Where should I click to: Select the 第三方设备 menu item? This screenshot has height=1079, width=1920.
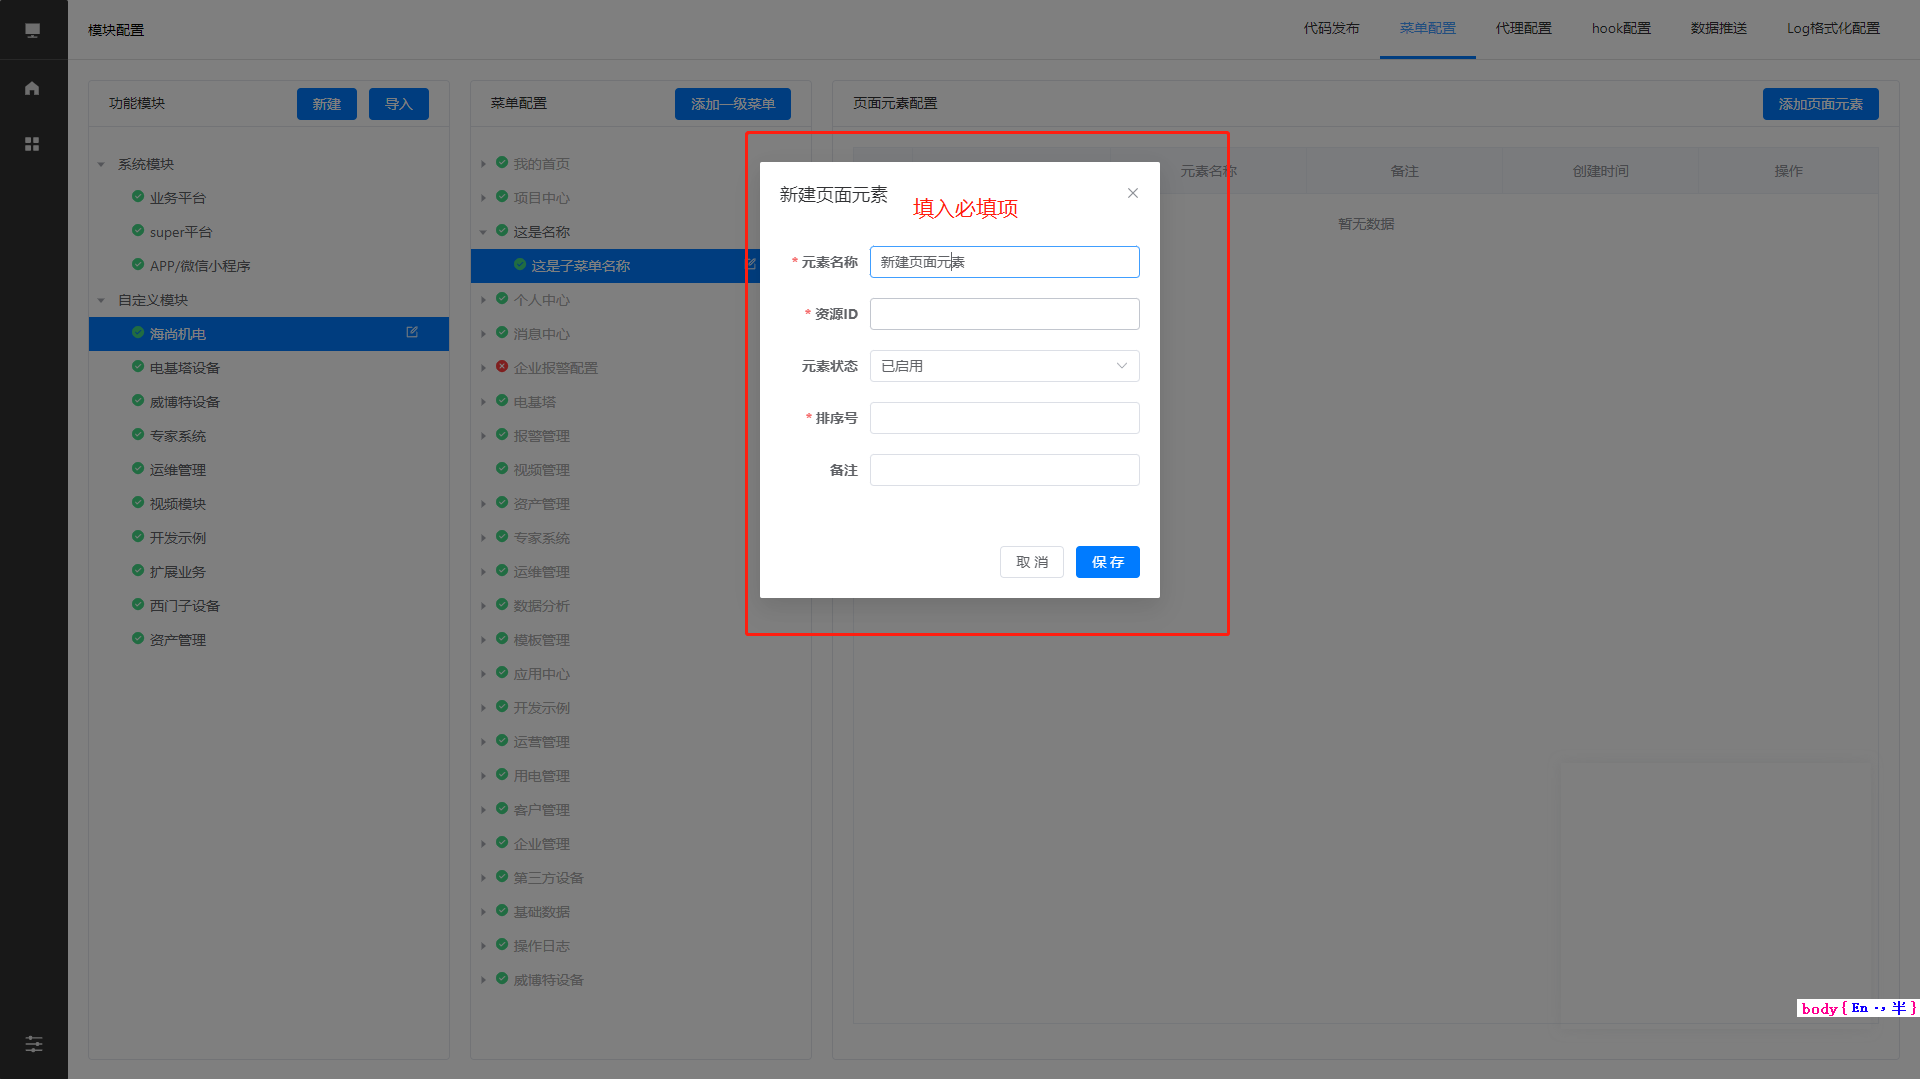click(x=548, y=878)
